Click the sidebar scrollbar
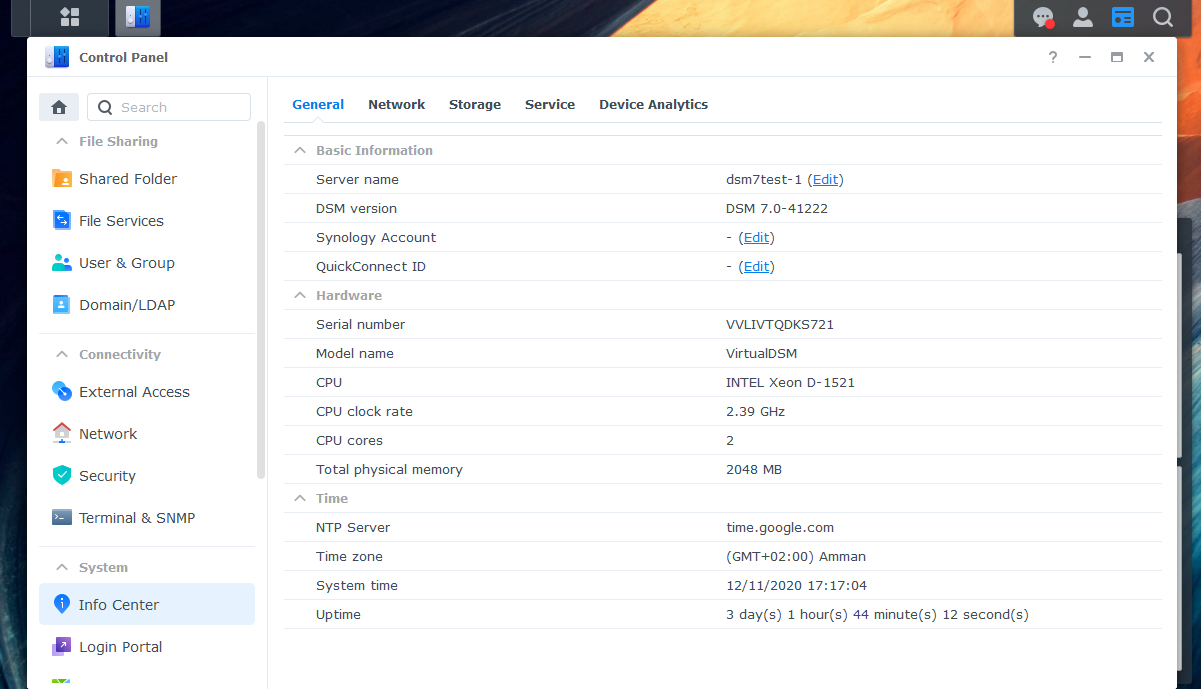The width and height of the screenshot is (1201, 689). coord(262,300)
